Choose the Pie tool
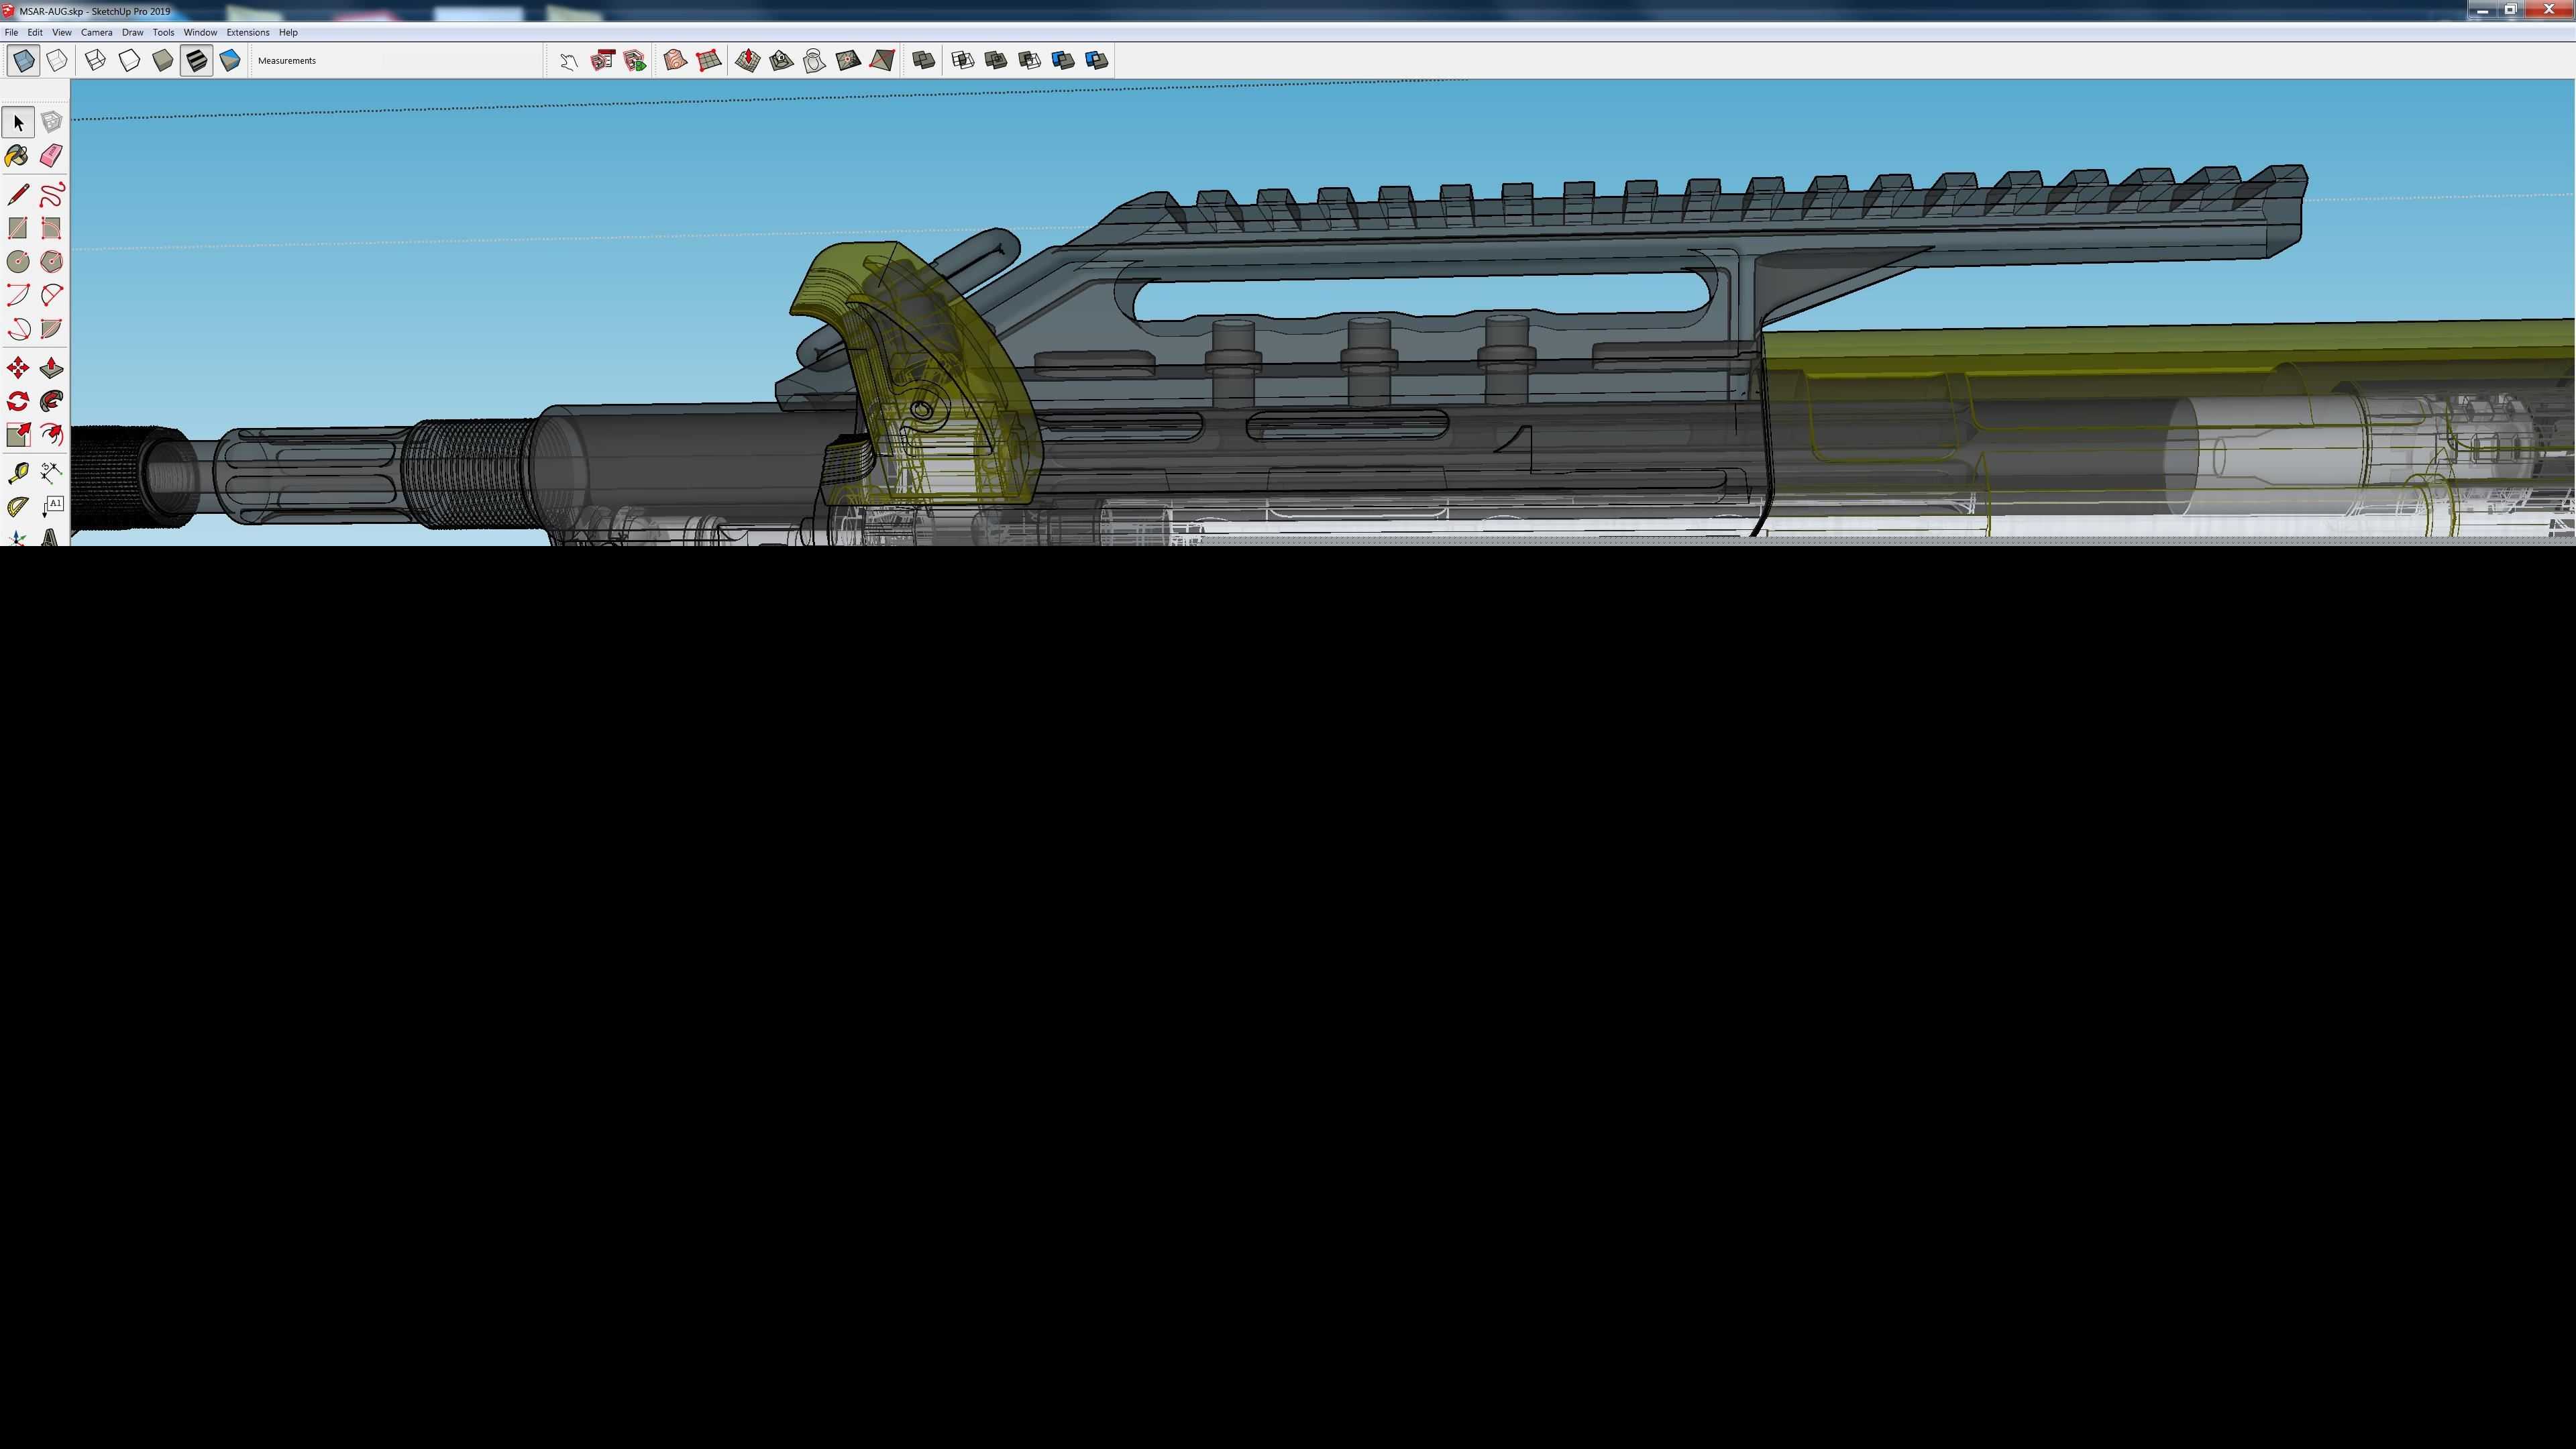The height and width of the screenshot is (1449, 2576). [51, 329]
